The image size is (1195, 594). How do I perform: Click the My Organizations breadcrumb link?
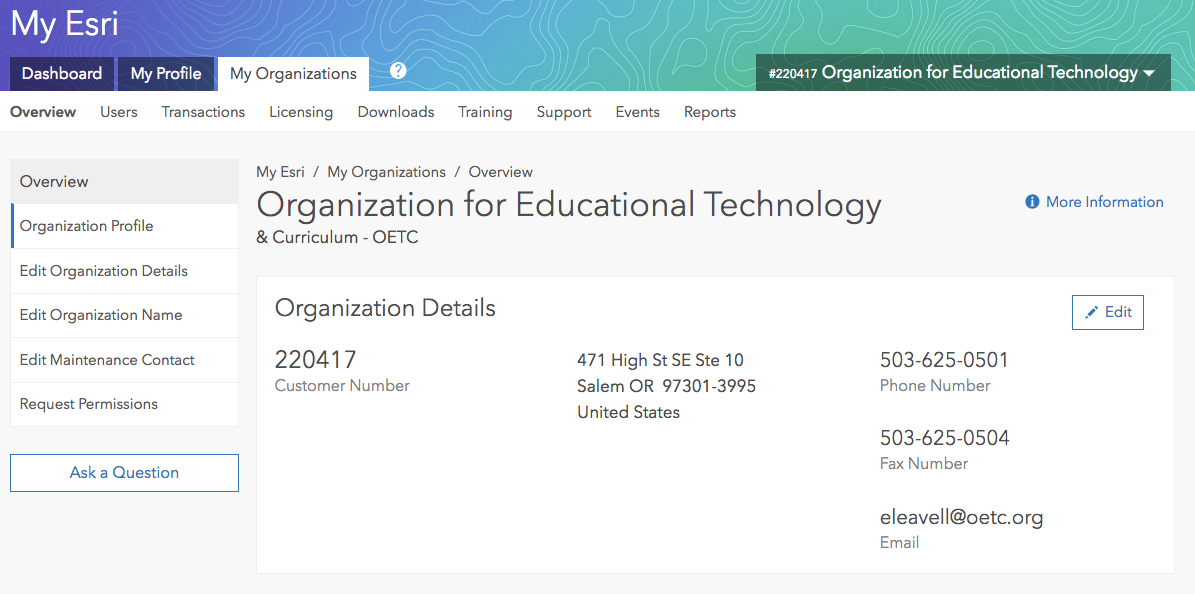point(386,172)
